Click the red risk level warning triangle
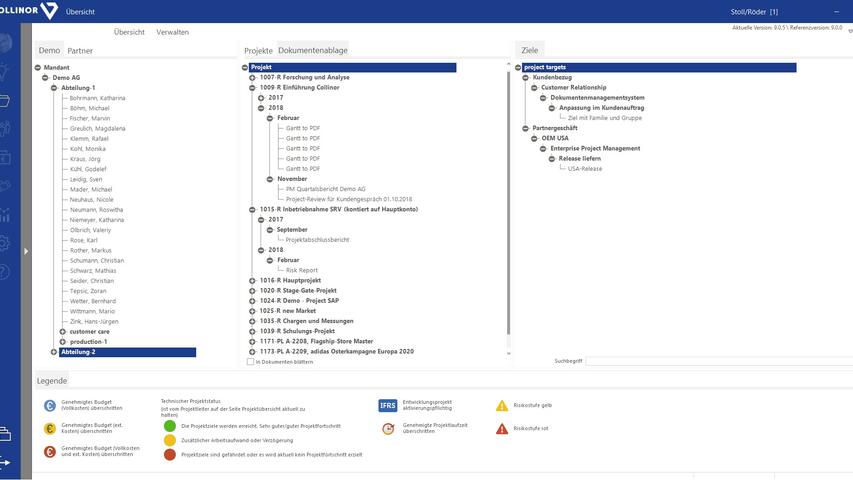Screen dimensions: 853x480 tap(502, 429)
